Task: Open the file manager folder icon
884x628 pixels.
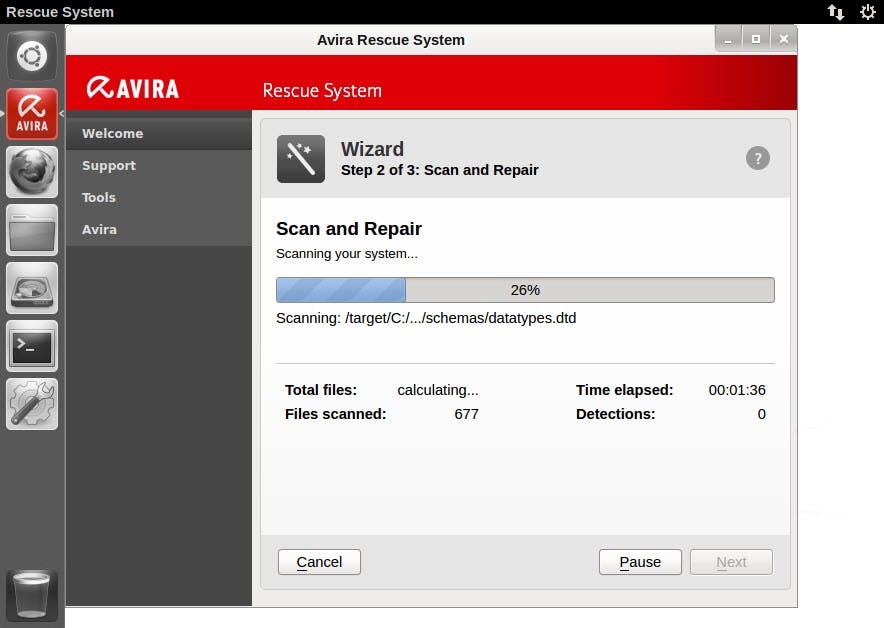Action: [32, 230]
